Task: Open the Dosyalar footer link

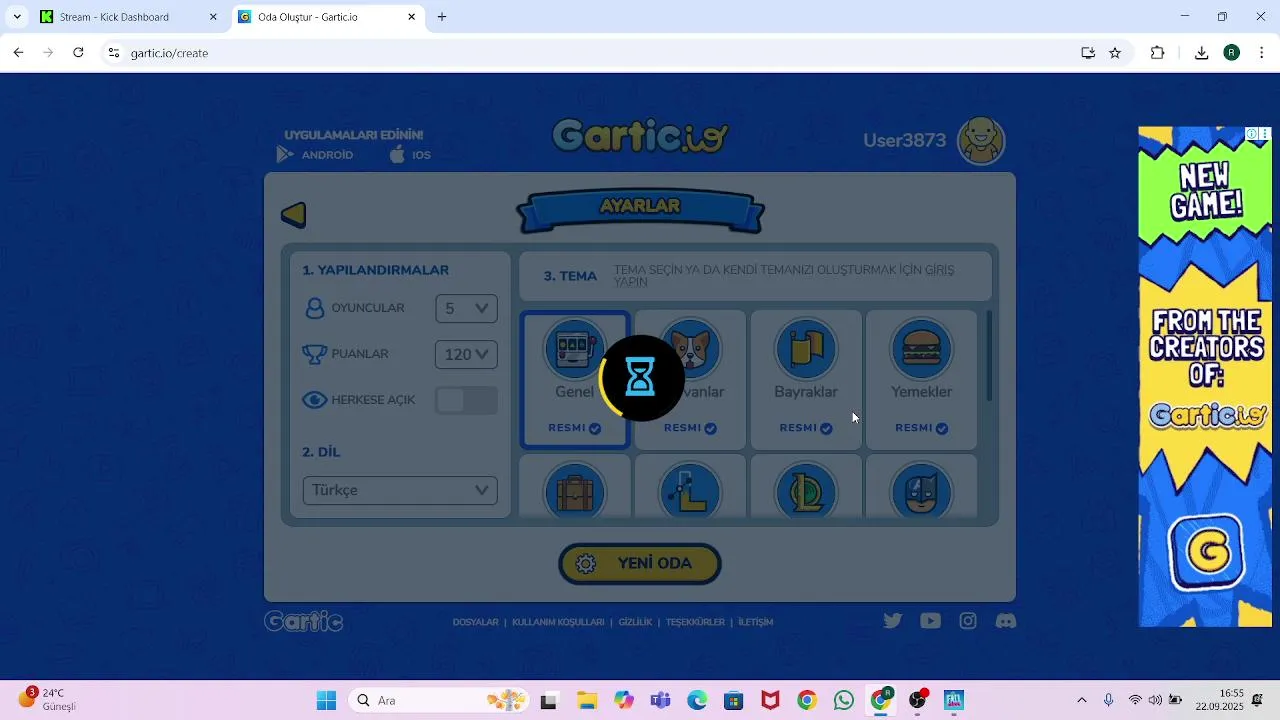Action: point(475,622)
